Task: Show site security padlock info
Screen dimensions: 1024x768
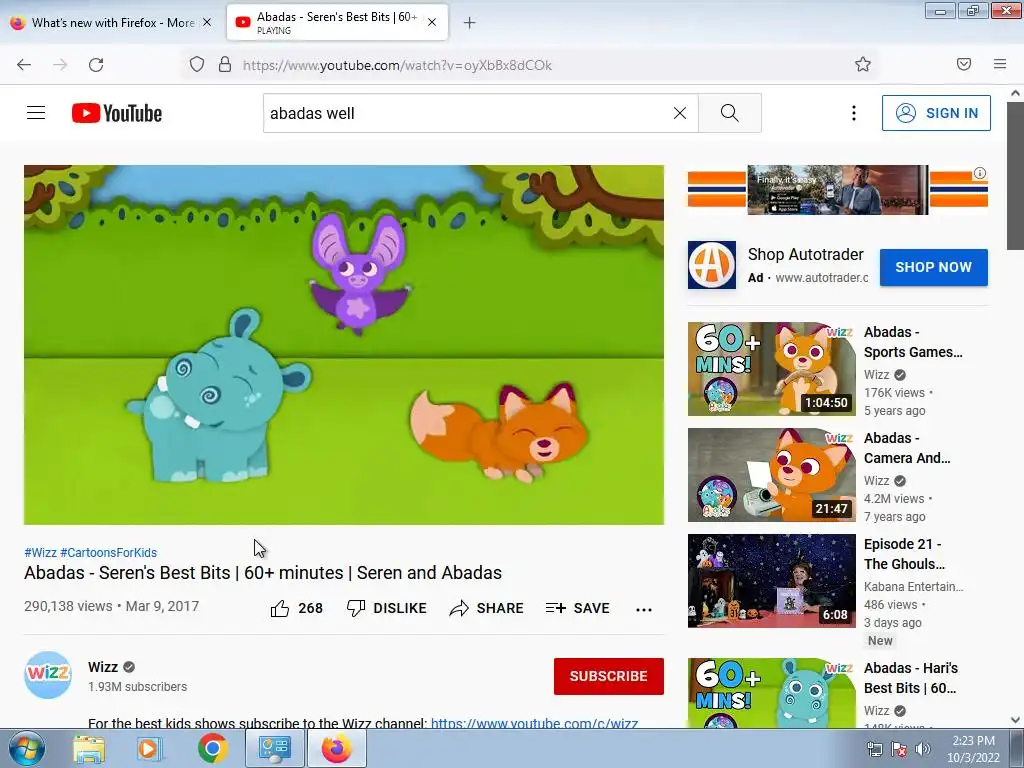Action: click(225, 64)
